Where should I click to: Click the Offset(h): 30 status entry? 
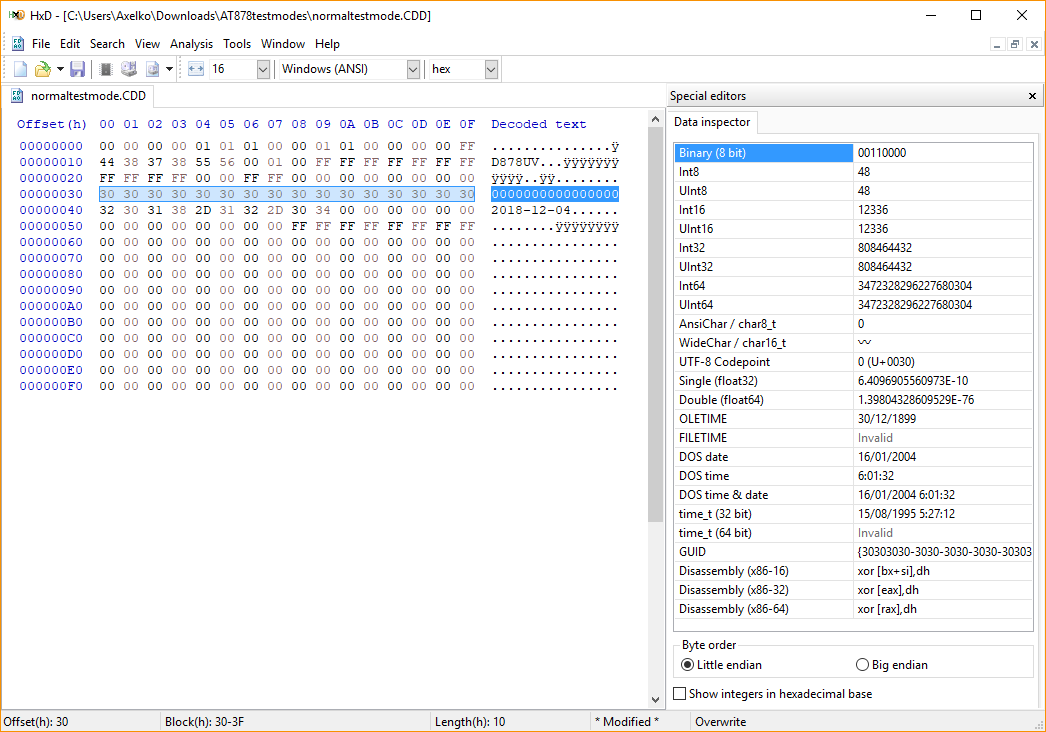(36, 722)
